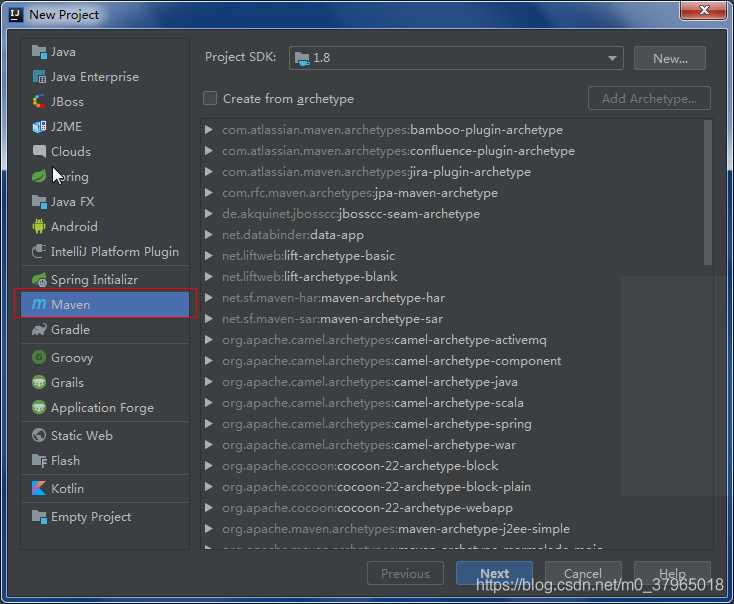This screenshot has height=604, width=734.
Task: Click the IntelliJ logo in title bar
Action: 16,15
